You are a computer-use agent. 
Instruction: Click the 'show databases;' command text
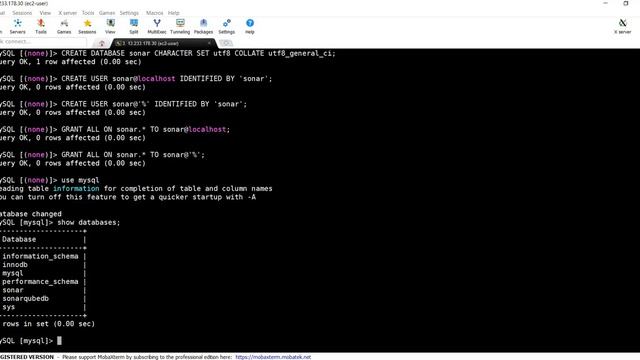[x=89, y=222]
